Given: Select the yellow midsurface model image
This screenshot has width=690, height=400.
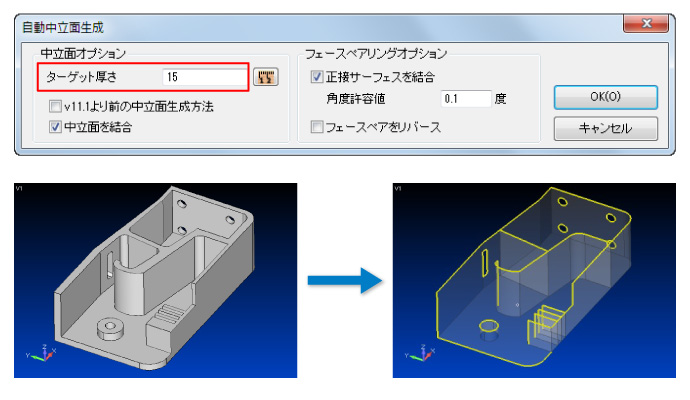Looking at the screenshot, I should pyautogui.click(x=534, y=280).
